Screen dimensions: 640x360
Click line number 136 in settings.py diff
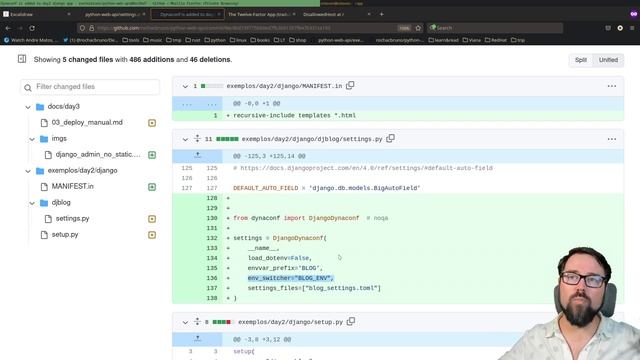click(212, 278)
